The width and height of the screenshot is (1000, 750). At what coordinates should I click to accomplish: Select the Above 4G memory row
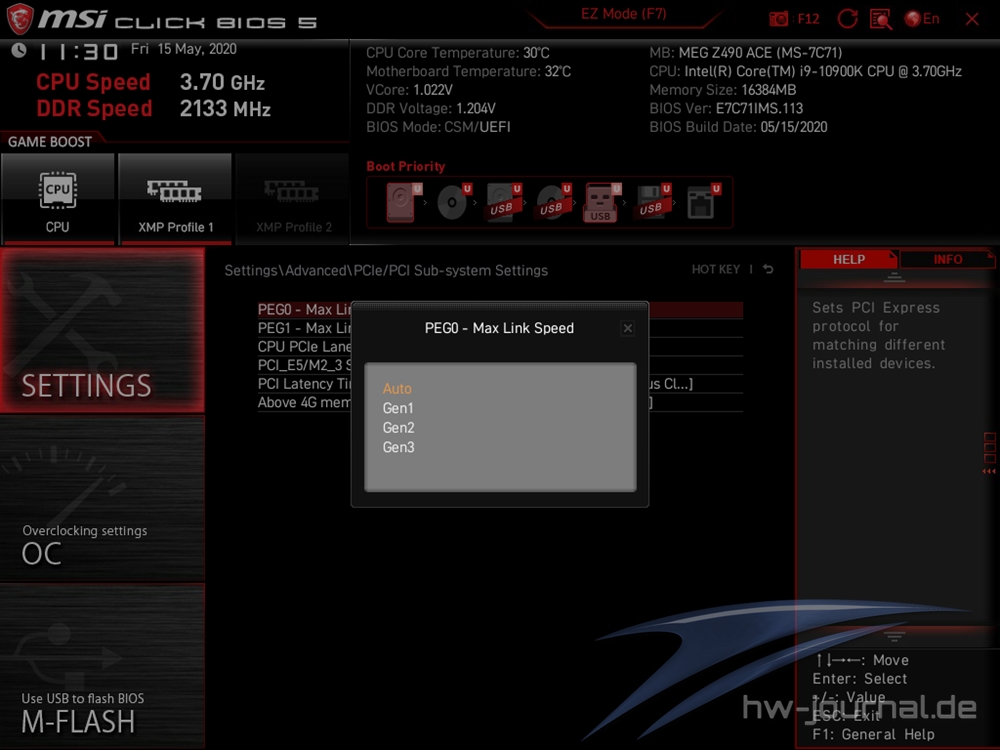click(500, 402)
